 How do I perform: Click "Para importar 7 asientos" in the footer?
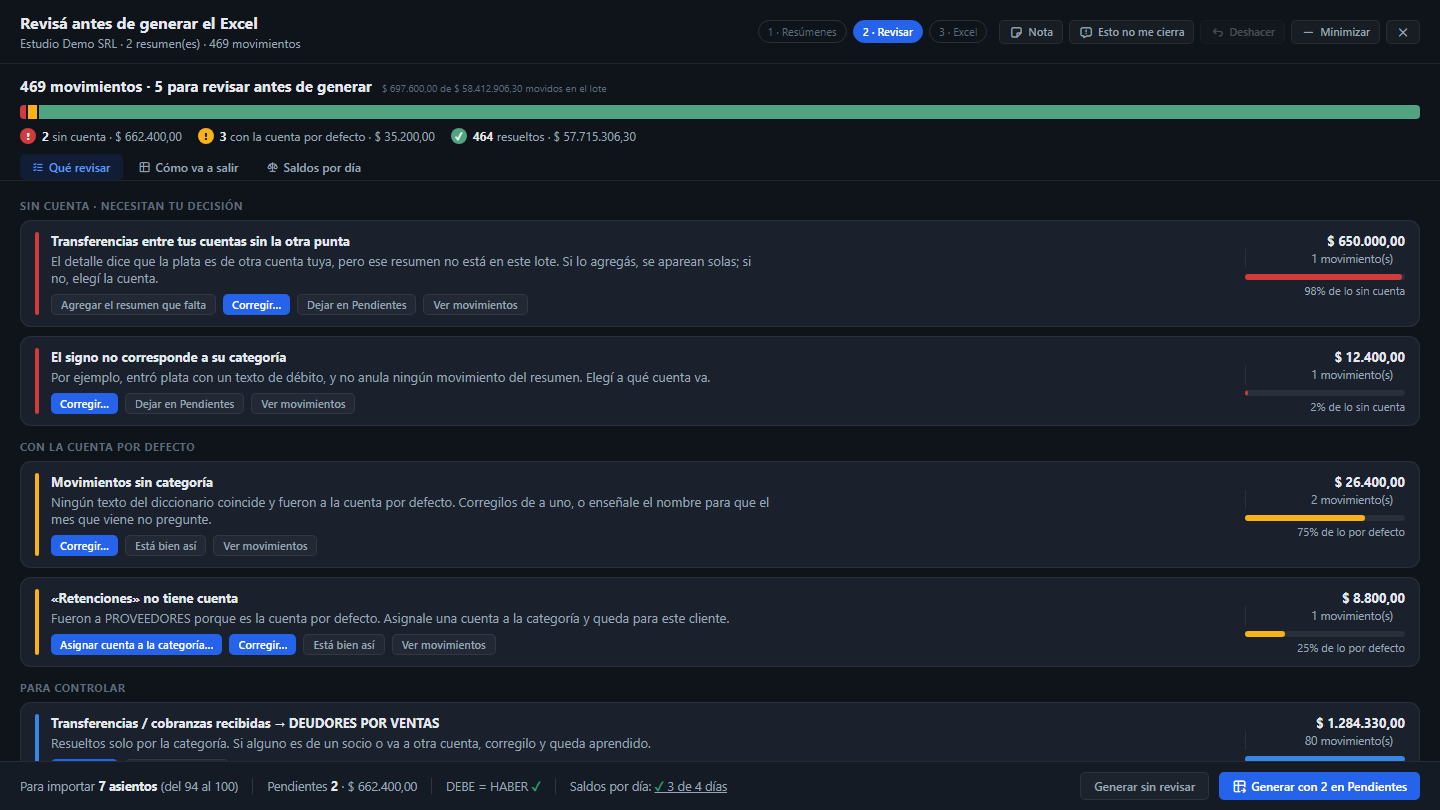tap(88, 787)
